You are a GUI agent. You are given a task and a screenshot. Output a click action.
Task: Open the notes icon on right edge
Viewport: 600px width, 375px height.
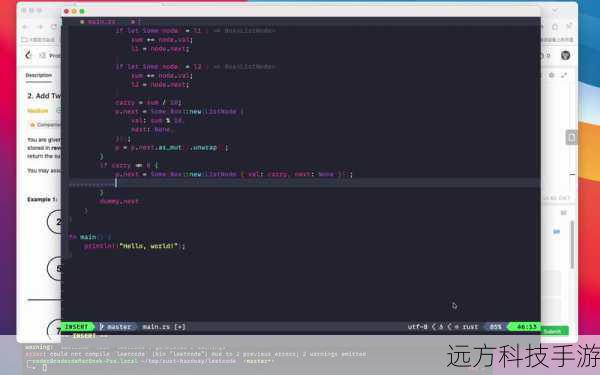click(571, 137)
